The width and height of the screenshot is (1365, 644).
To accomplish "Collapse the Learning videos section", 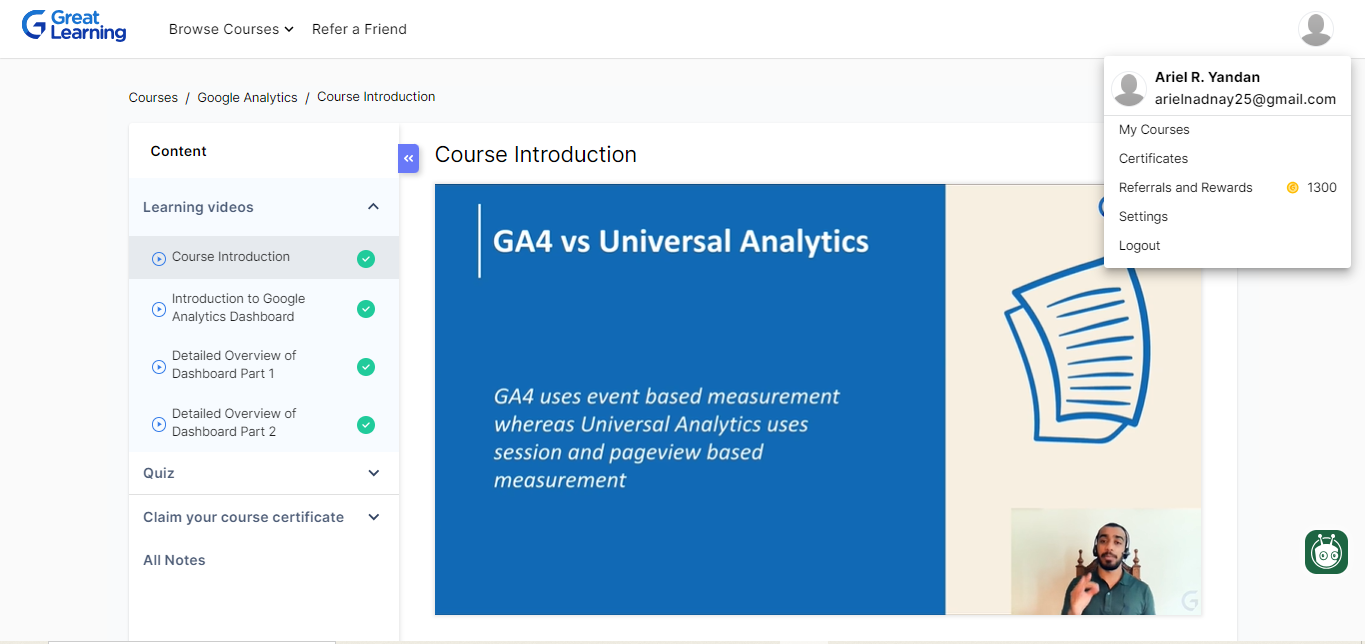I will click(x=373, y=207).
